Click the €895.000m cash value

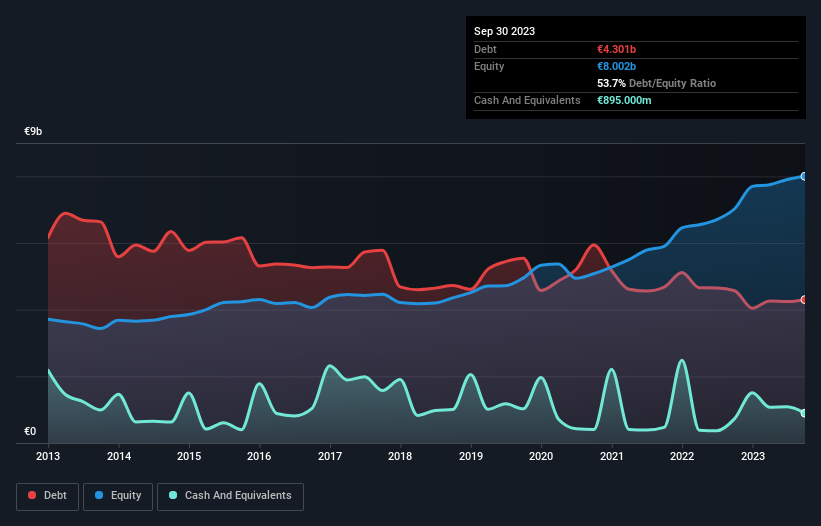[624, 100]
